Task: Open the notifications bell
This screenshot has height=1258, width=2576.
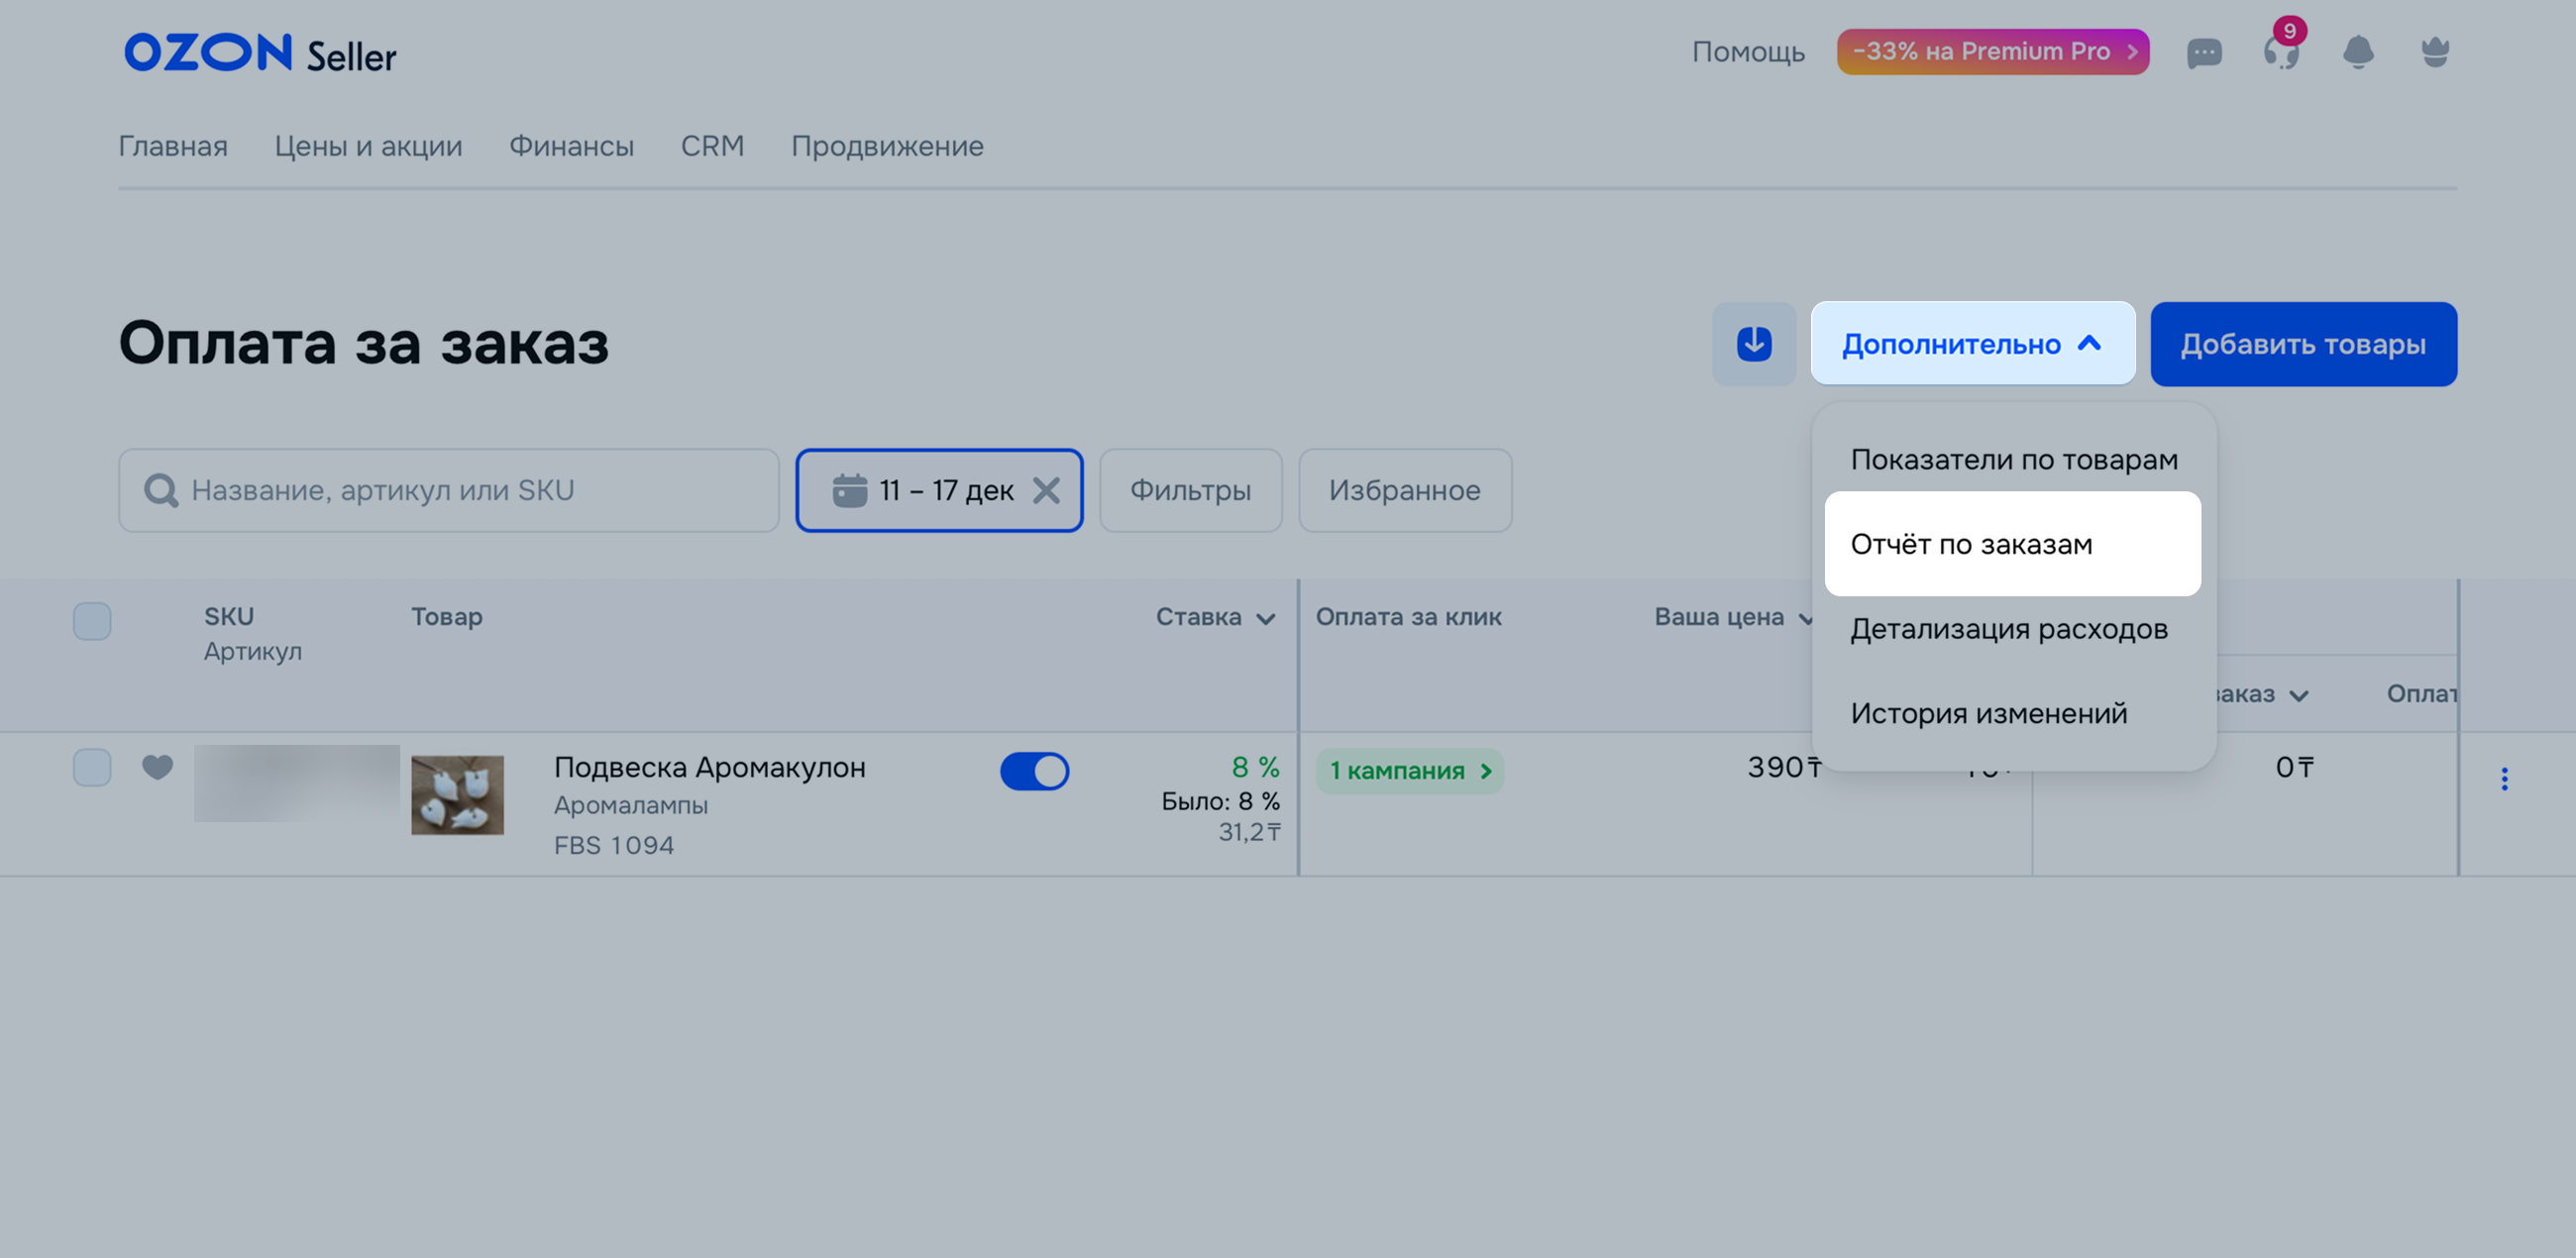Action: click(2358, 53)
